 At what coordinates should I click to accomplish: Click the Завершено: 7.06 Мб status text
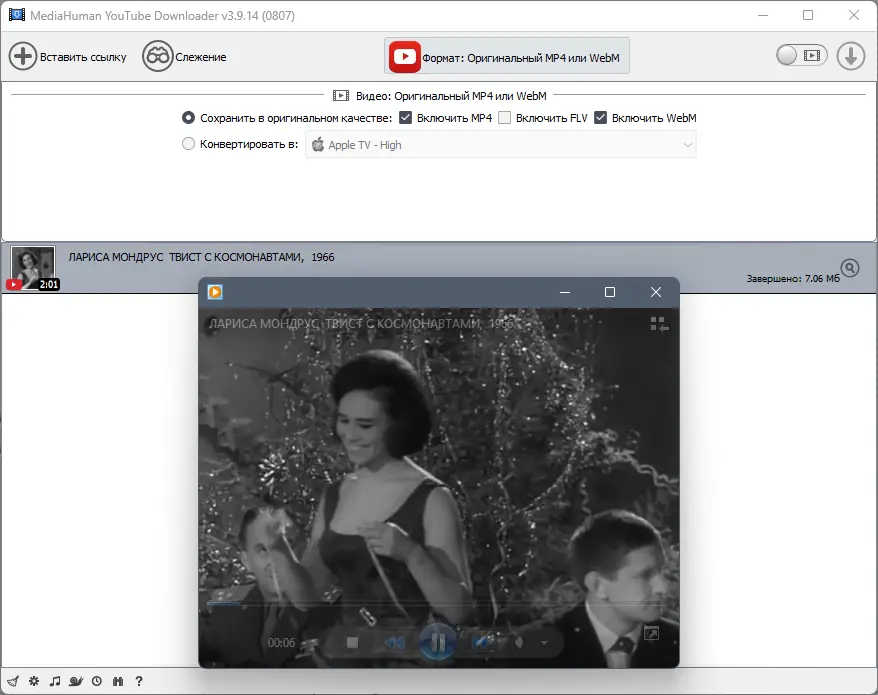(x=793, y=278)
